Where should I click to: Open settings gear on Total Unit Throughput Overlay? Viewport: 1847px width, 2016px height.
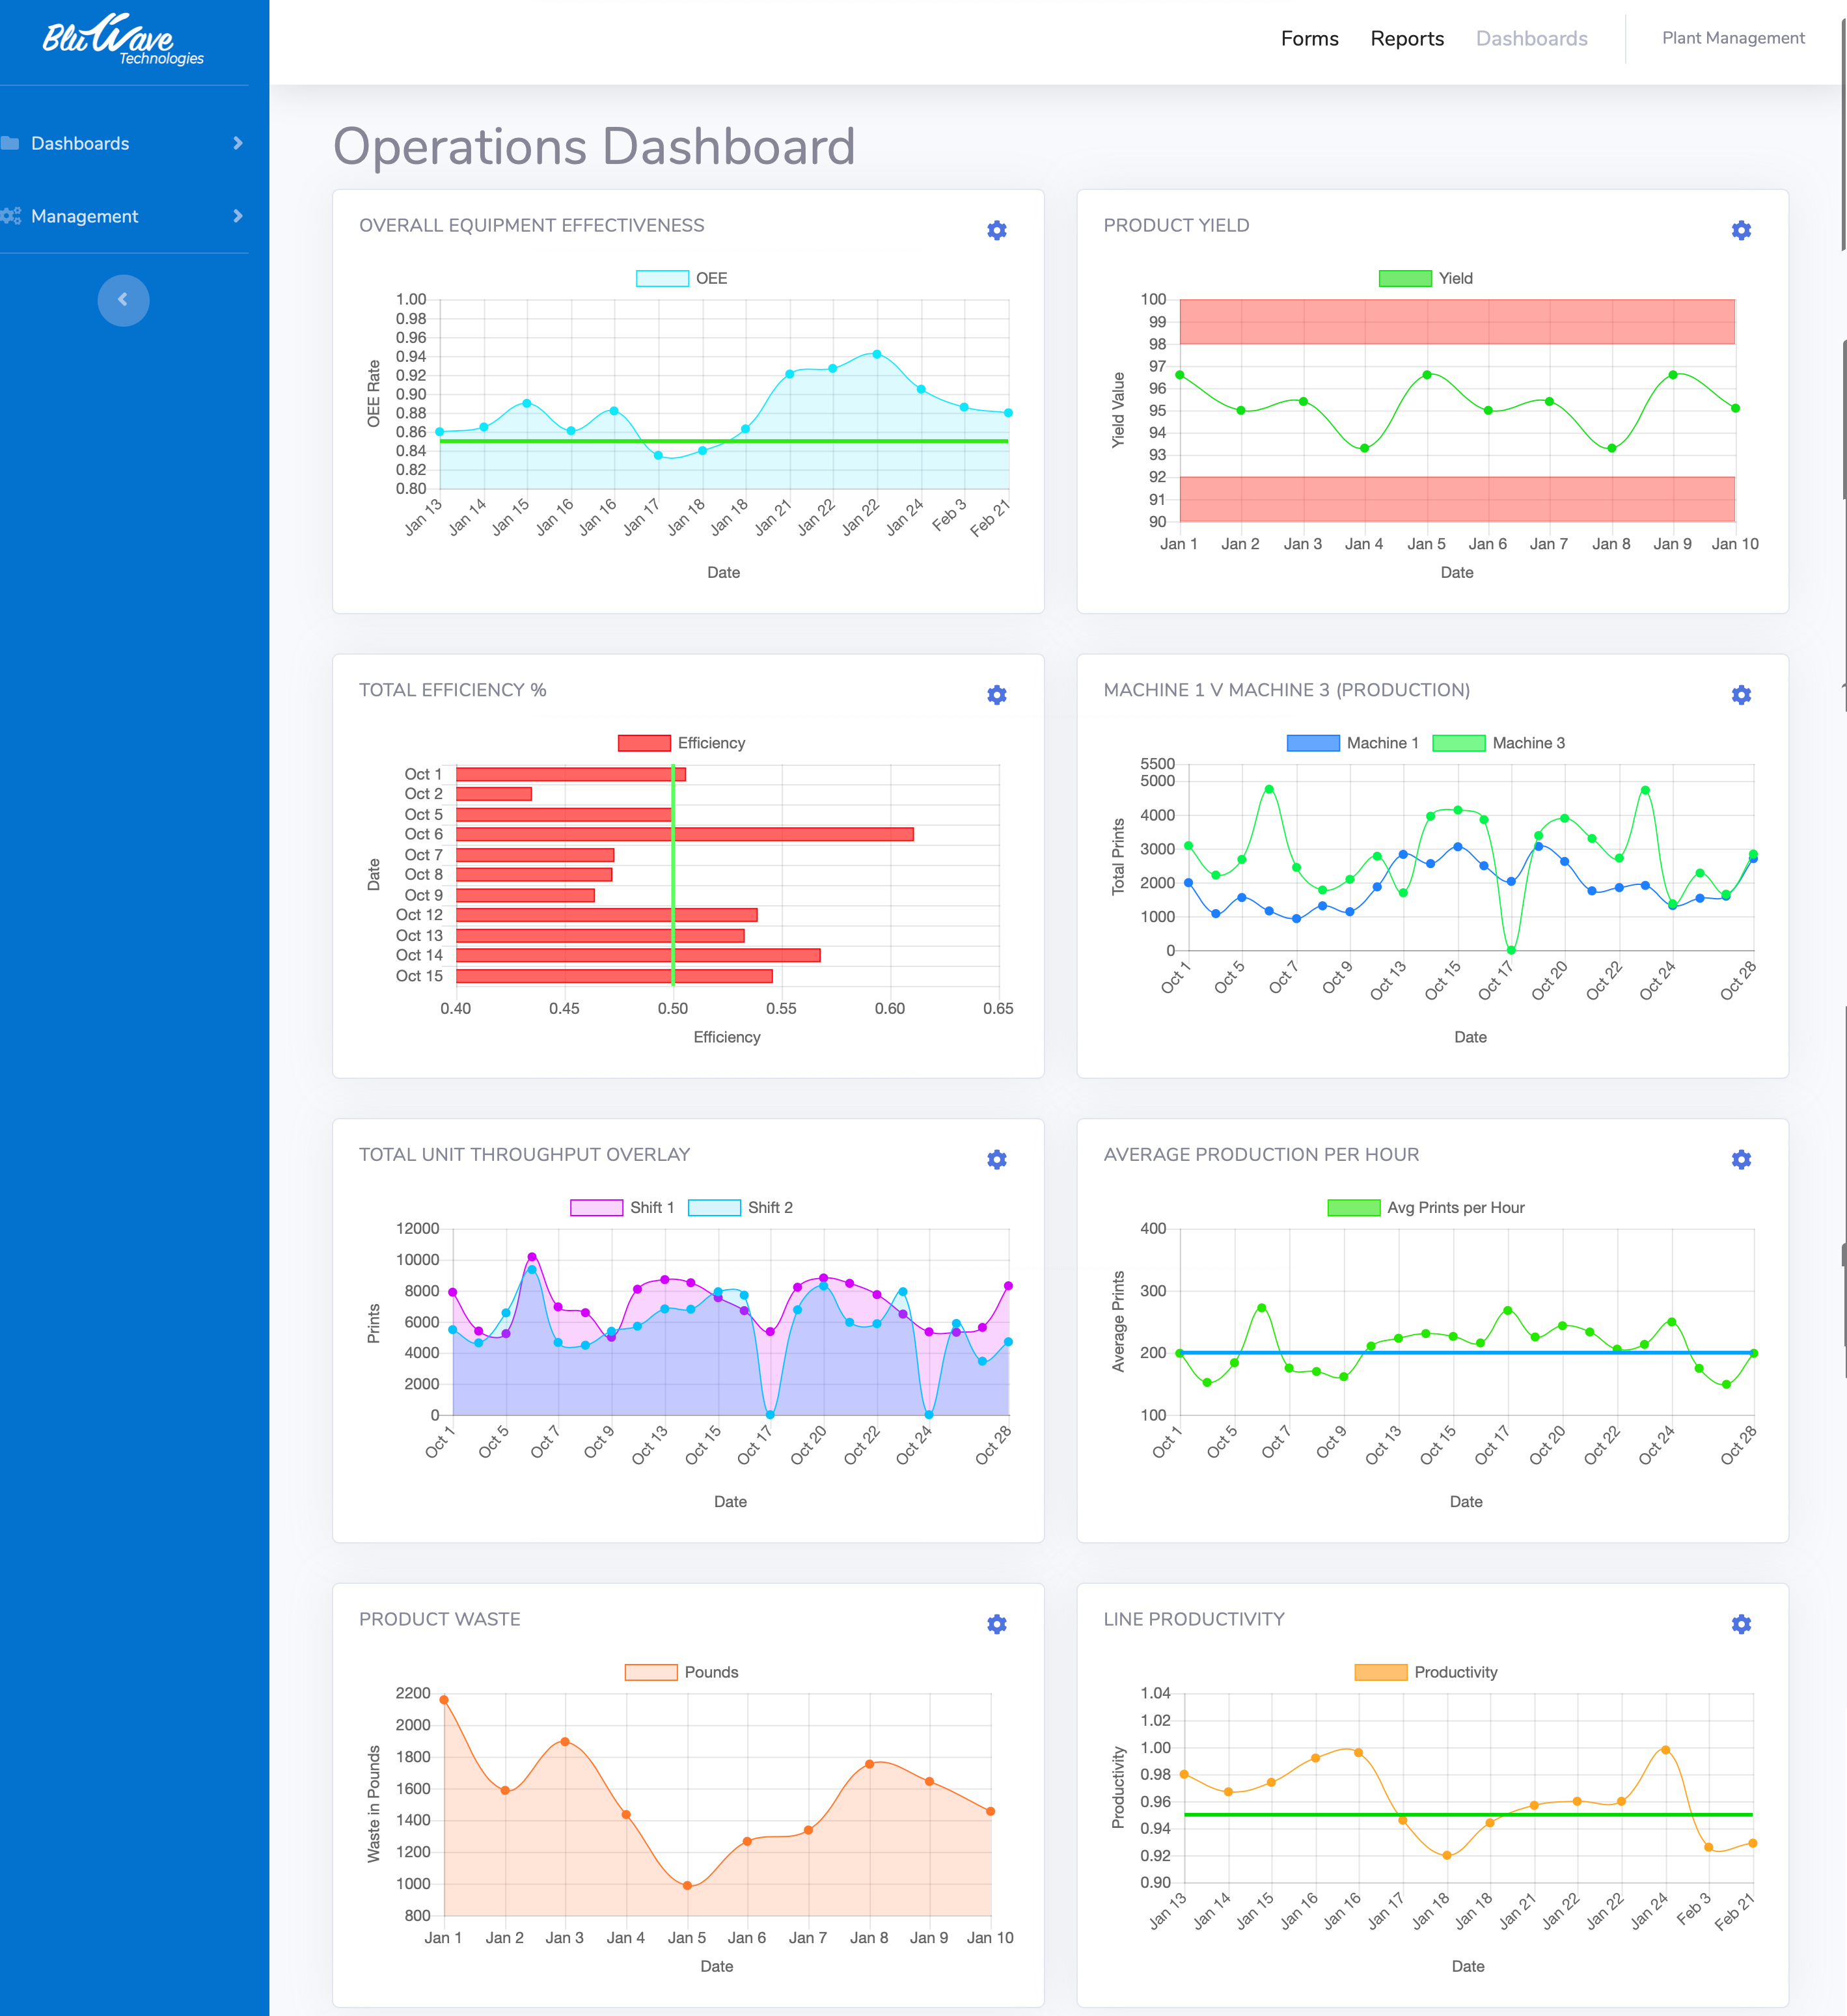click(x=996, y=1159)
